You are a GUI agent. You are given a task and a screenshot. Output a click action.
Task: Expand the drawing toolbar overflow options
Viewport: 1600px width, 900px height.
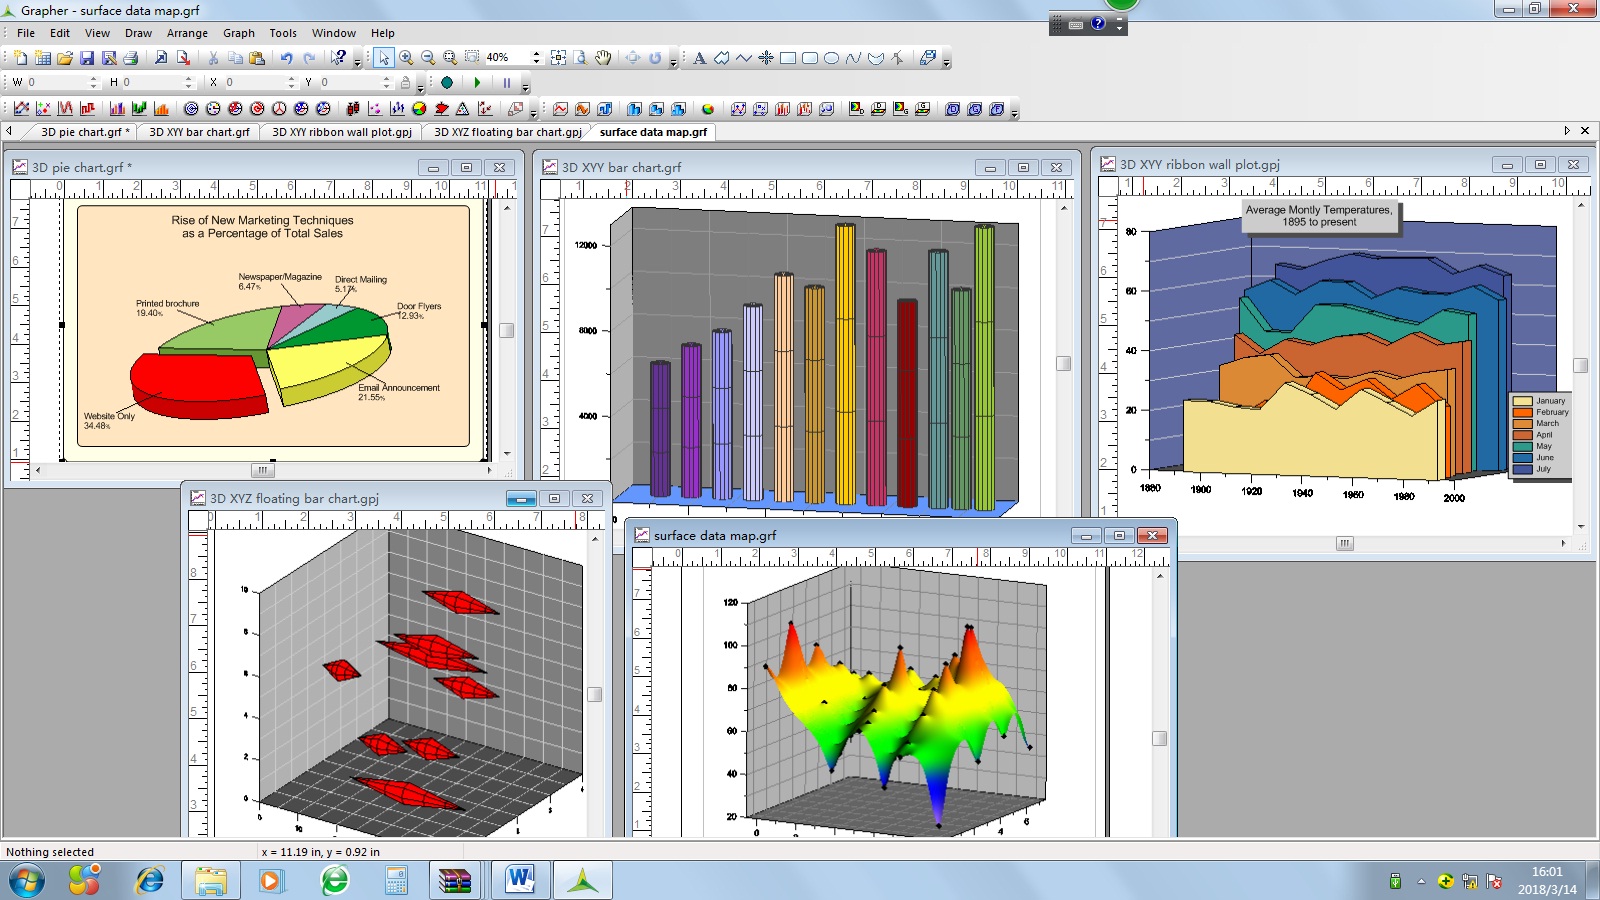click(x=946, y=61)
